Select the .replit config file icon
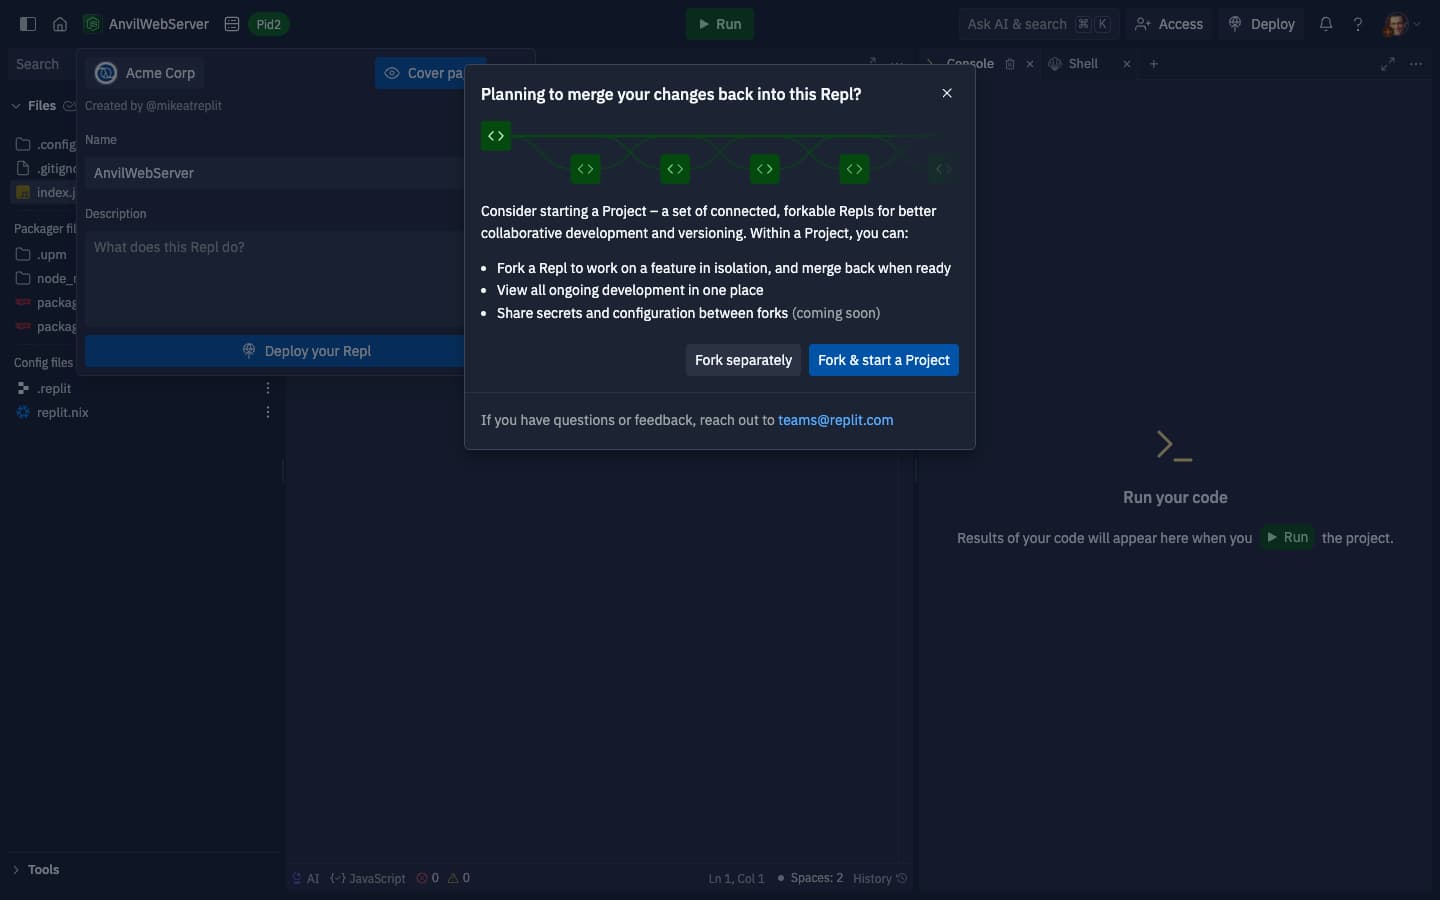 pos(24,389)
